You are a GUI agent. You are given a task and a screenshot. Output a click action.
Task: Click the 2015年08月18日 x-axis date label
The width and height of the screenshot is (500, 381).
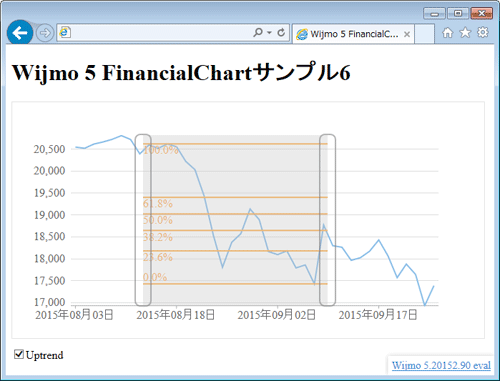(176, 315)
